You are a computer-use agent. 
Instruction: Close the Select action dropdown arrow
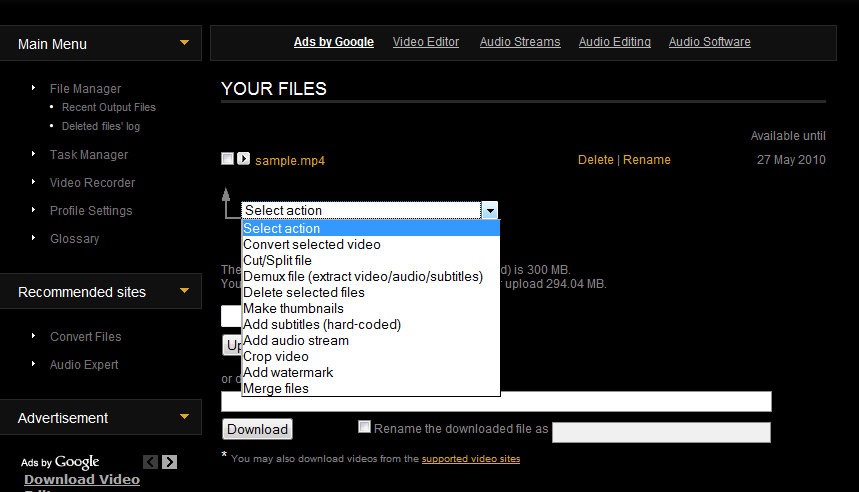489,210
